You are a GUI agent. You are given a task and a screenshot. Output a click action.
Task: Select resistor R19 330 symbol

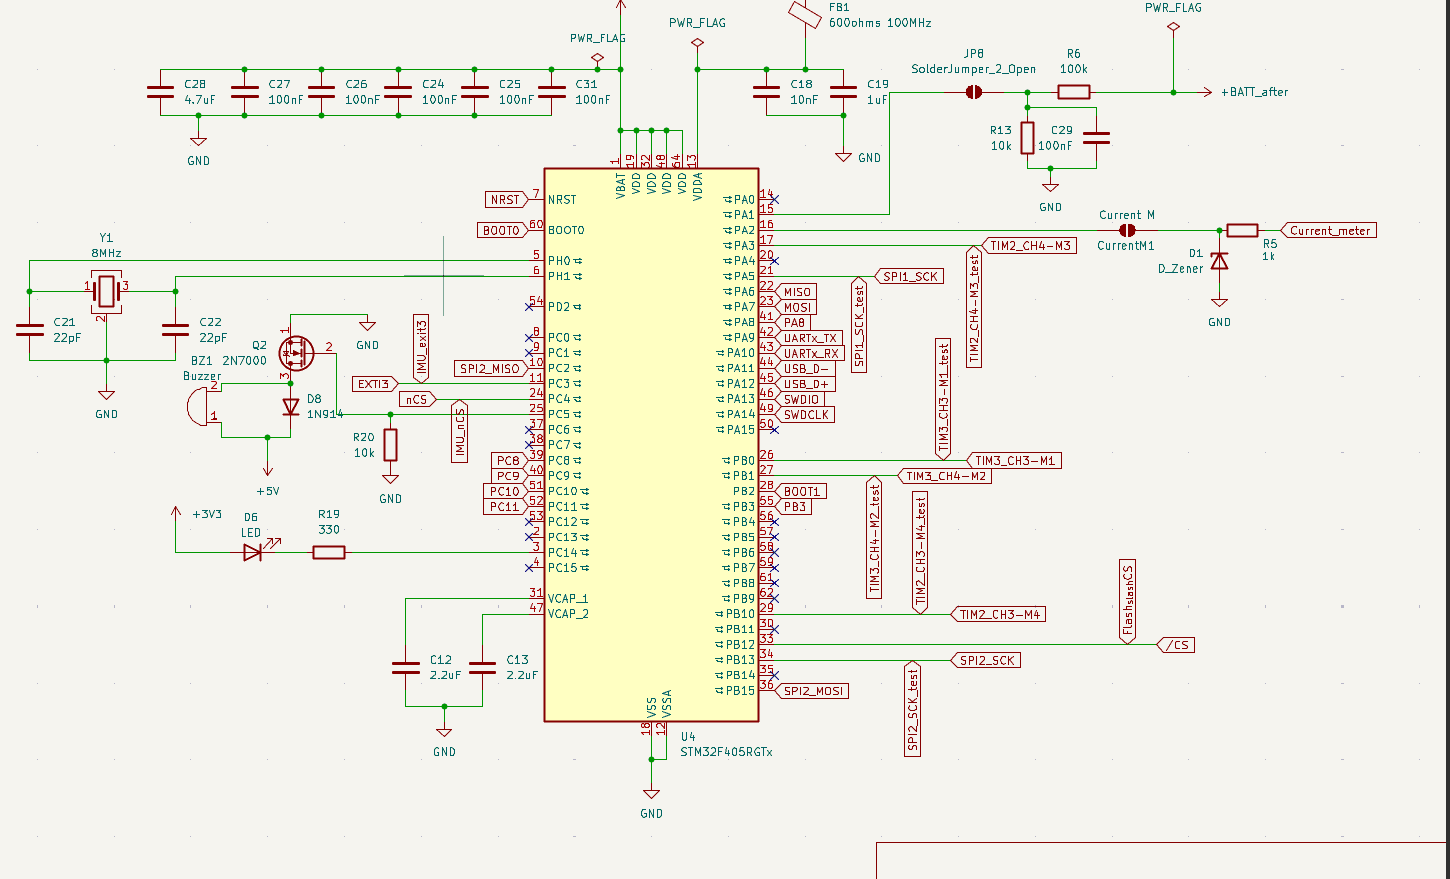tap(329, 552)
